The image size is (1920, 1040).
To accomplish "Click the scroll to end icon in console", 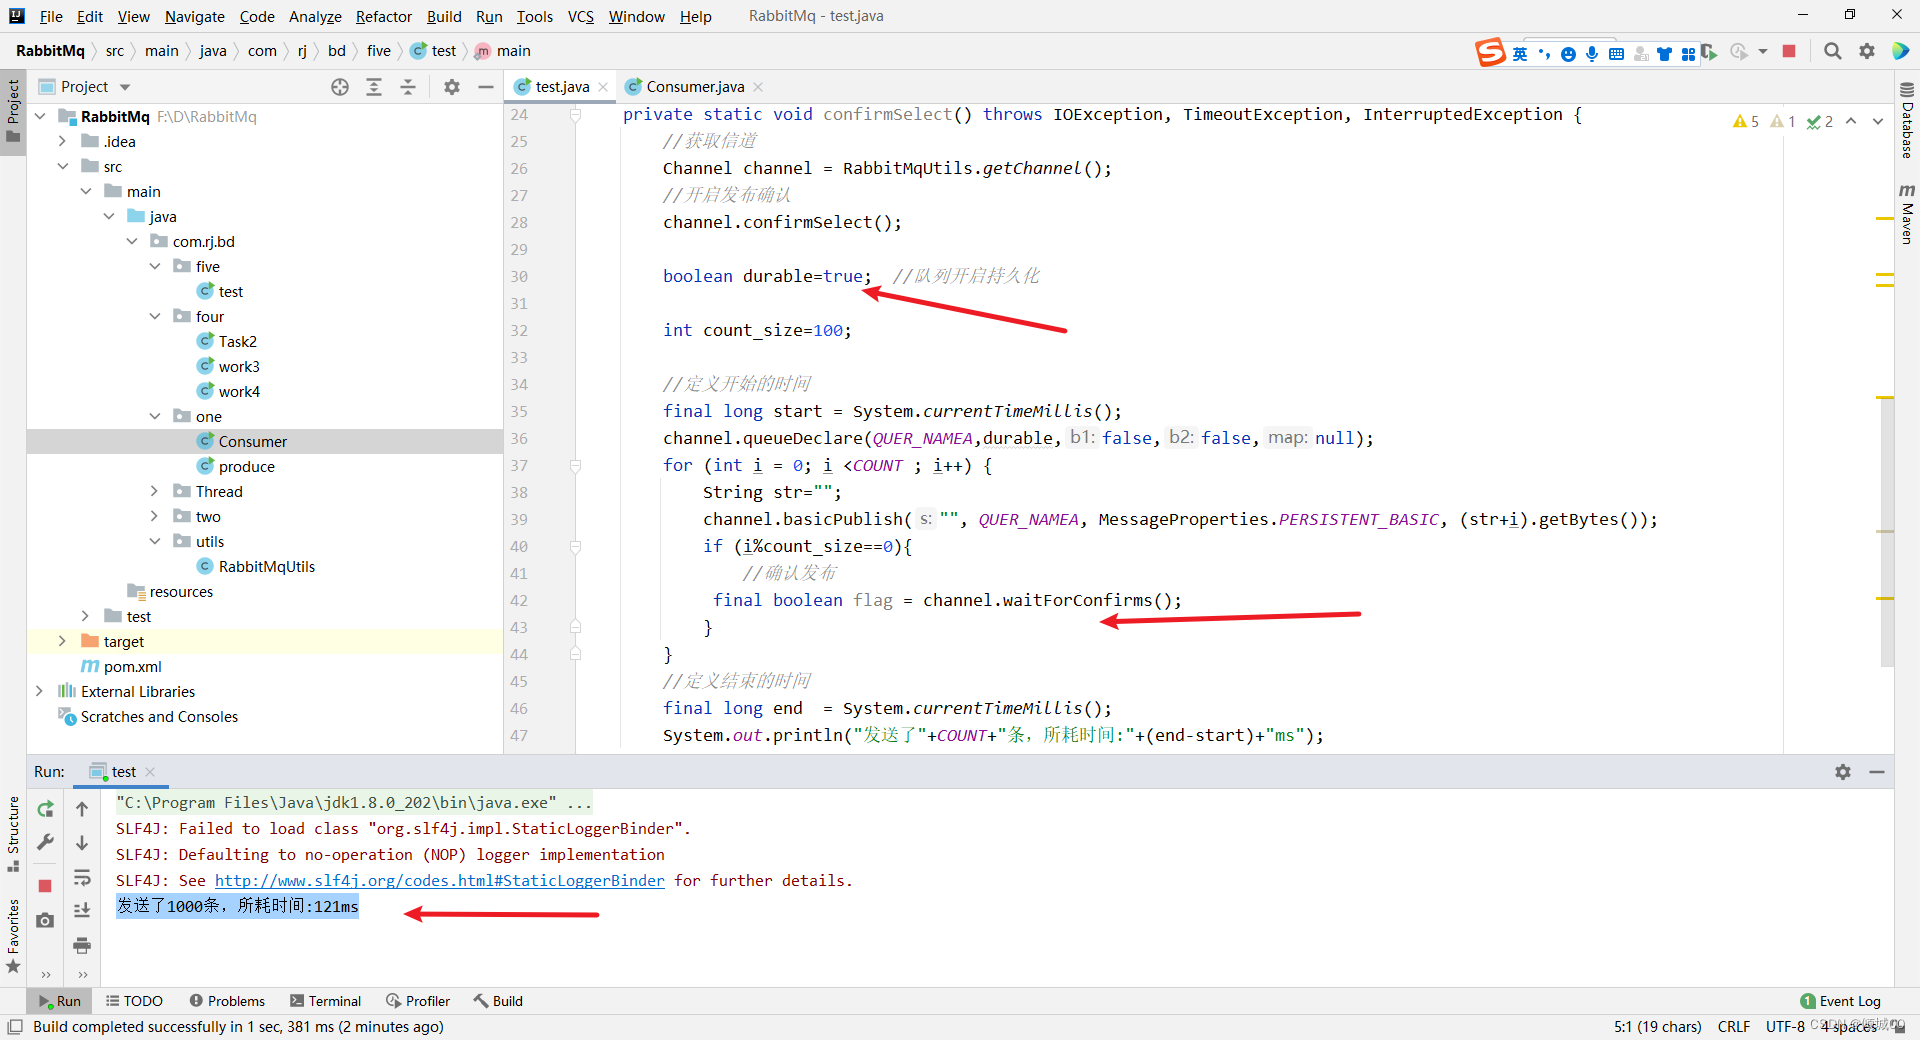I will (x=82, y=911).
